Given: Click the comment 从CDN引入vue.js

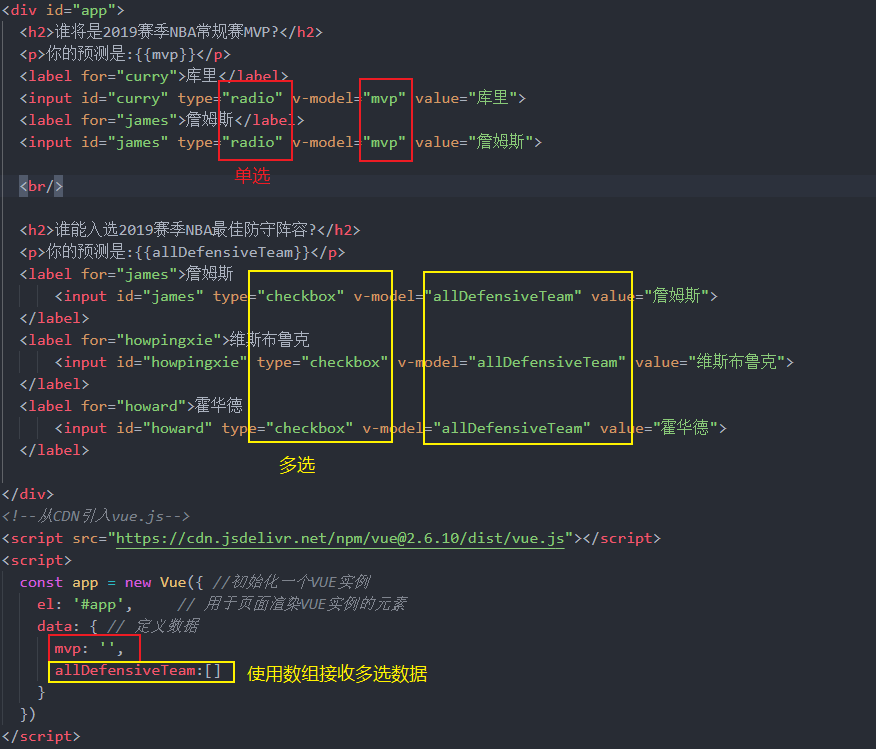Looking at the screenshot, I should pyautogui.click(x=96, y=516).
